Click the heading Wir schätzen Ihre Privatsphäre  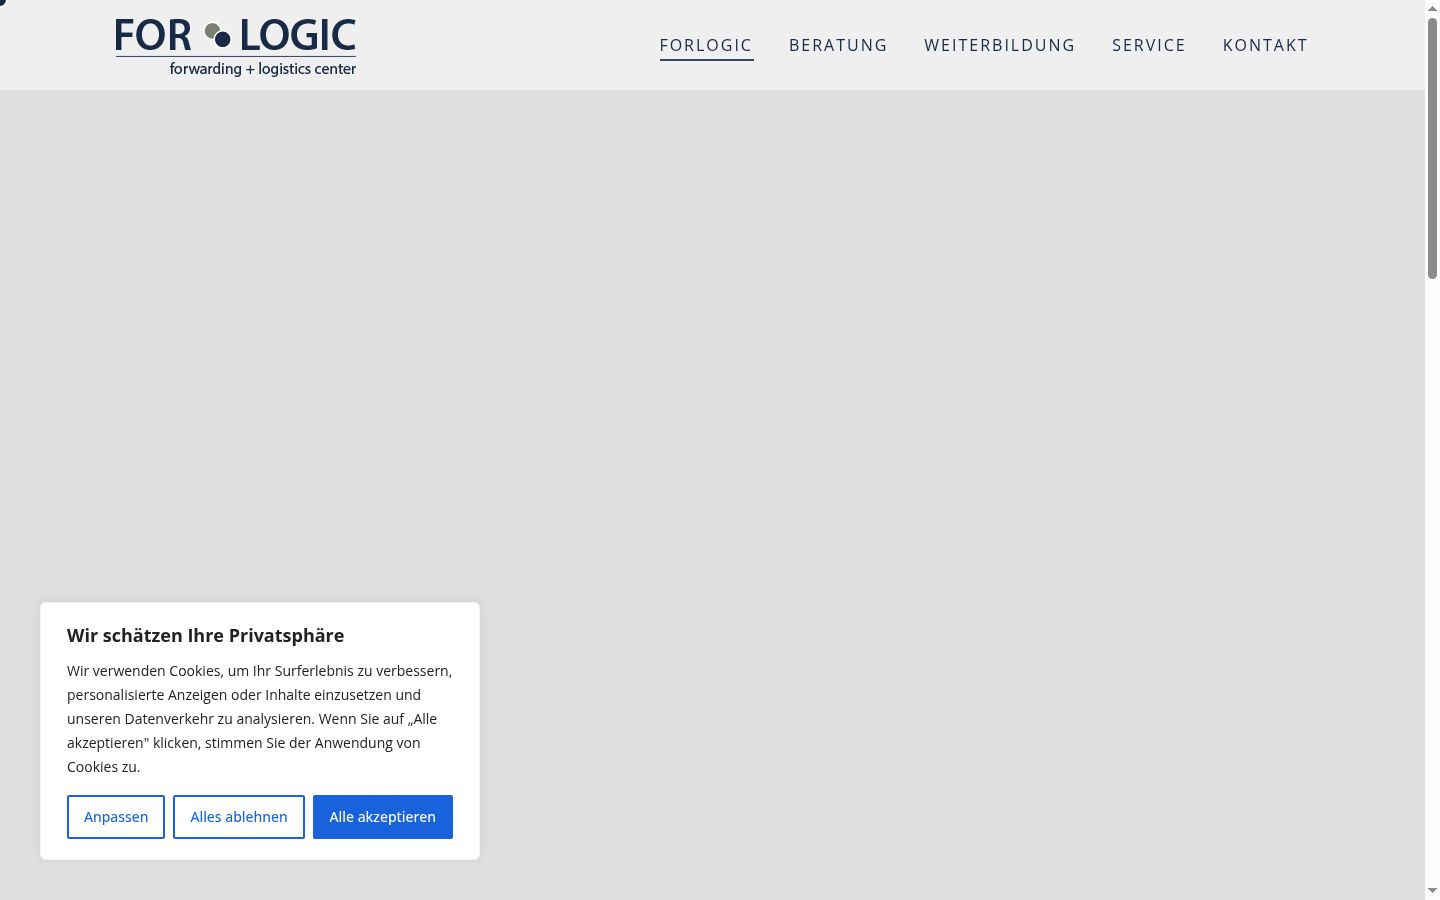205,636
